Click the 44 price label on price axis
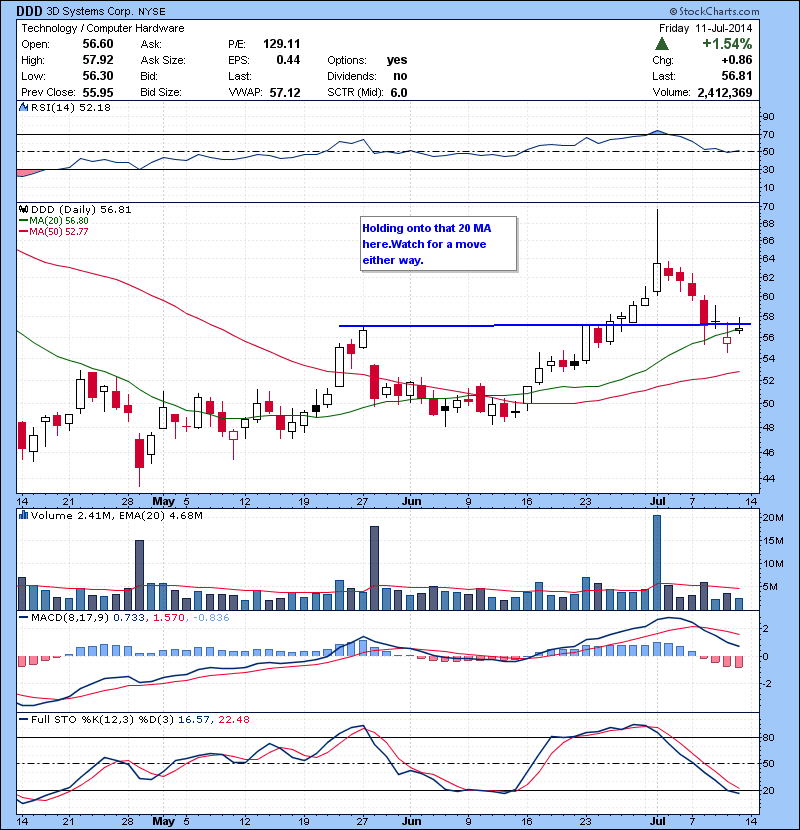The height and width of the screenshot is (830, 800). [768, 479]
